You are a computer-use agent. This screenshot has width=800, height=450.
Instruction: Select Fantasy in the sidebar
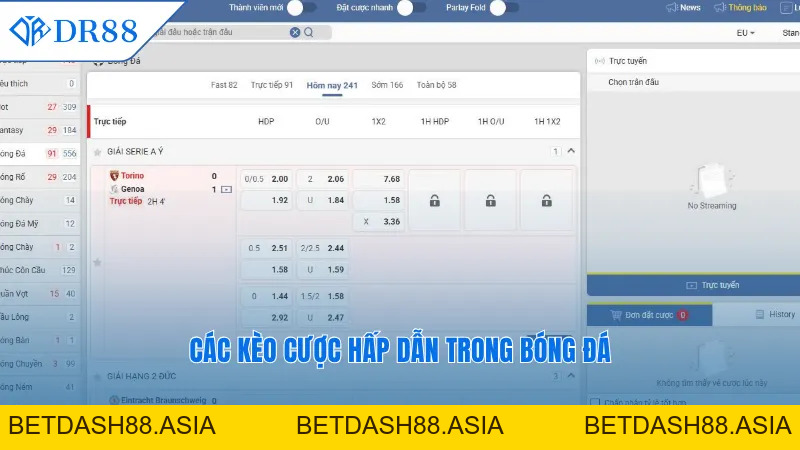[40, 130]
